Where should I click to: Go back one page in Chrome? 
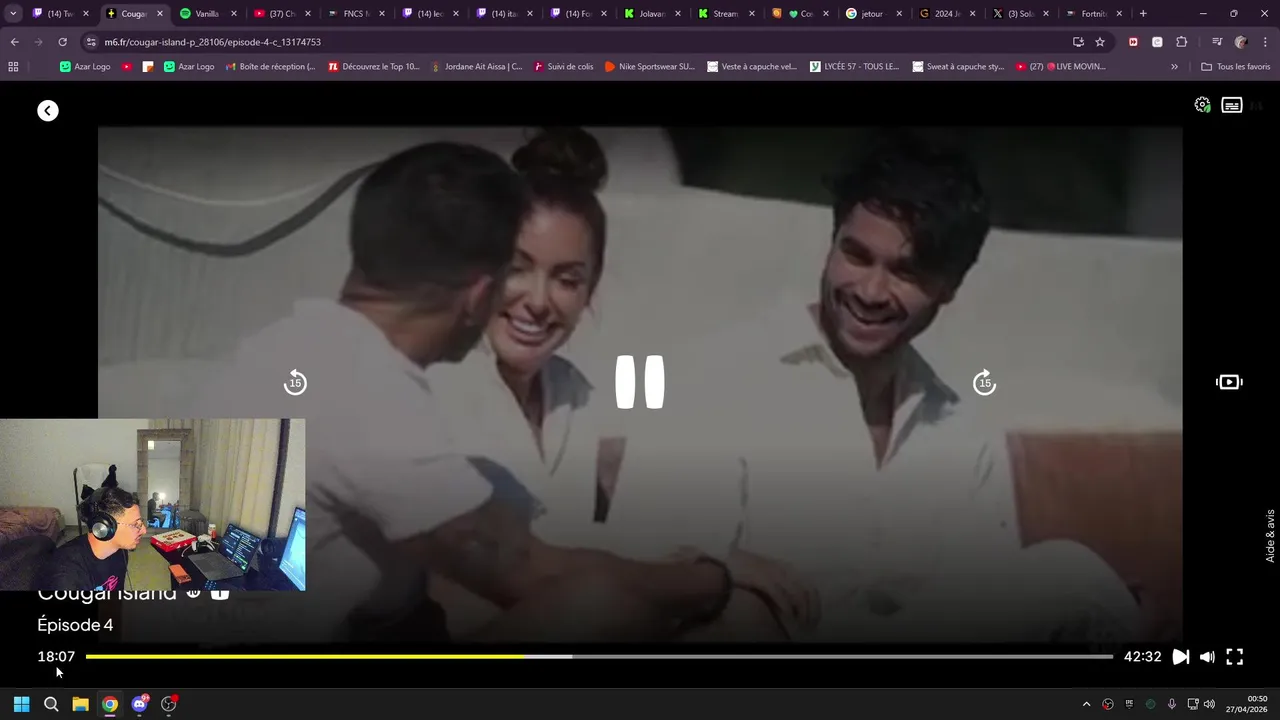point(14,42)
